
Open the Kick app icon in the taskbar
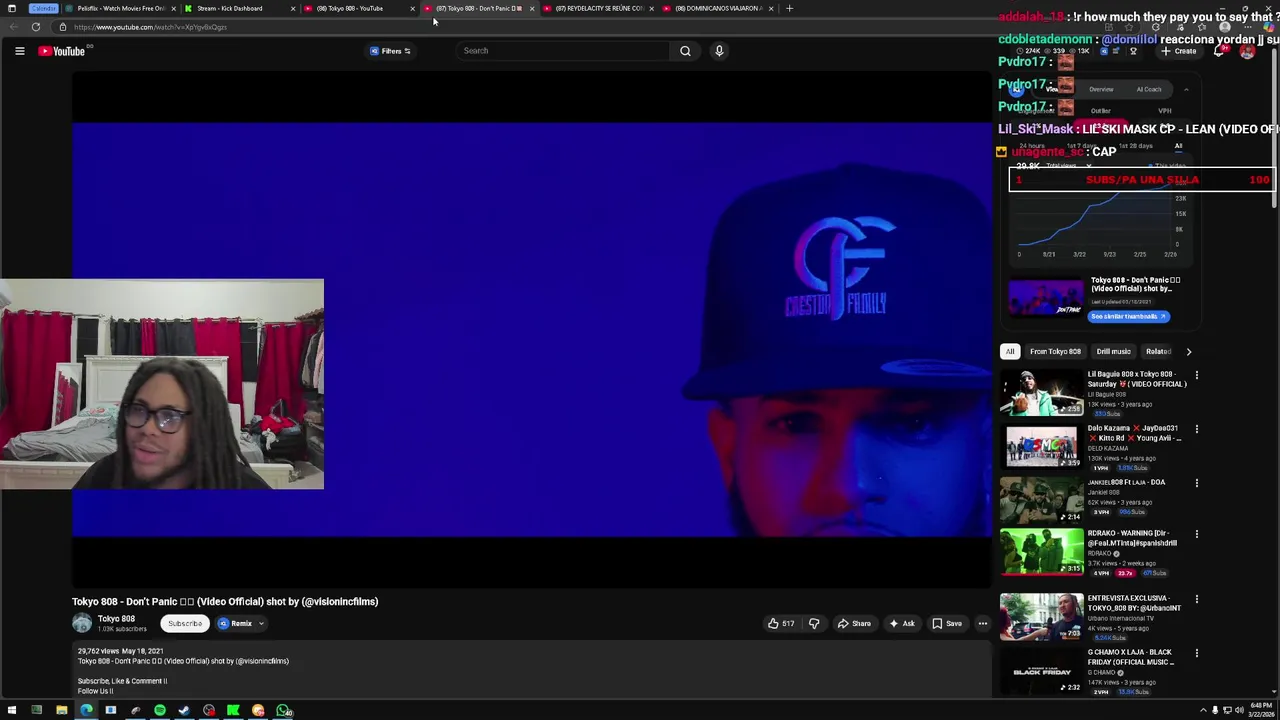233,711
